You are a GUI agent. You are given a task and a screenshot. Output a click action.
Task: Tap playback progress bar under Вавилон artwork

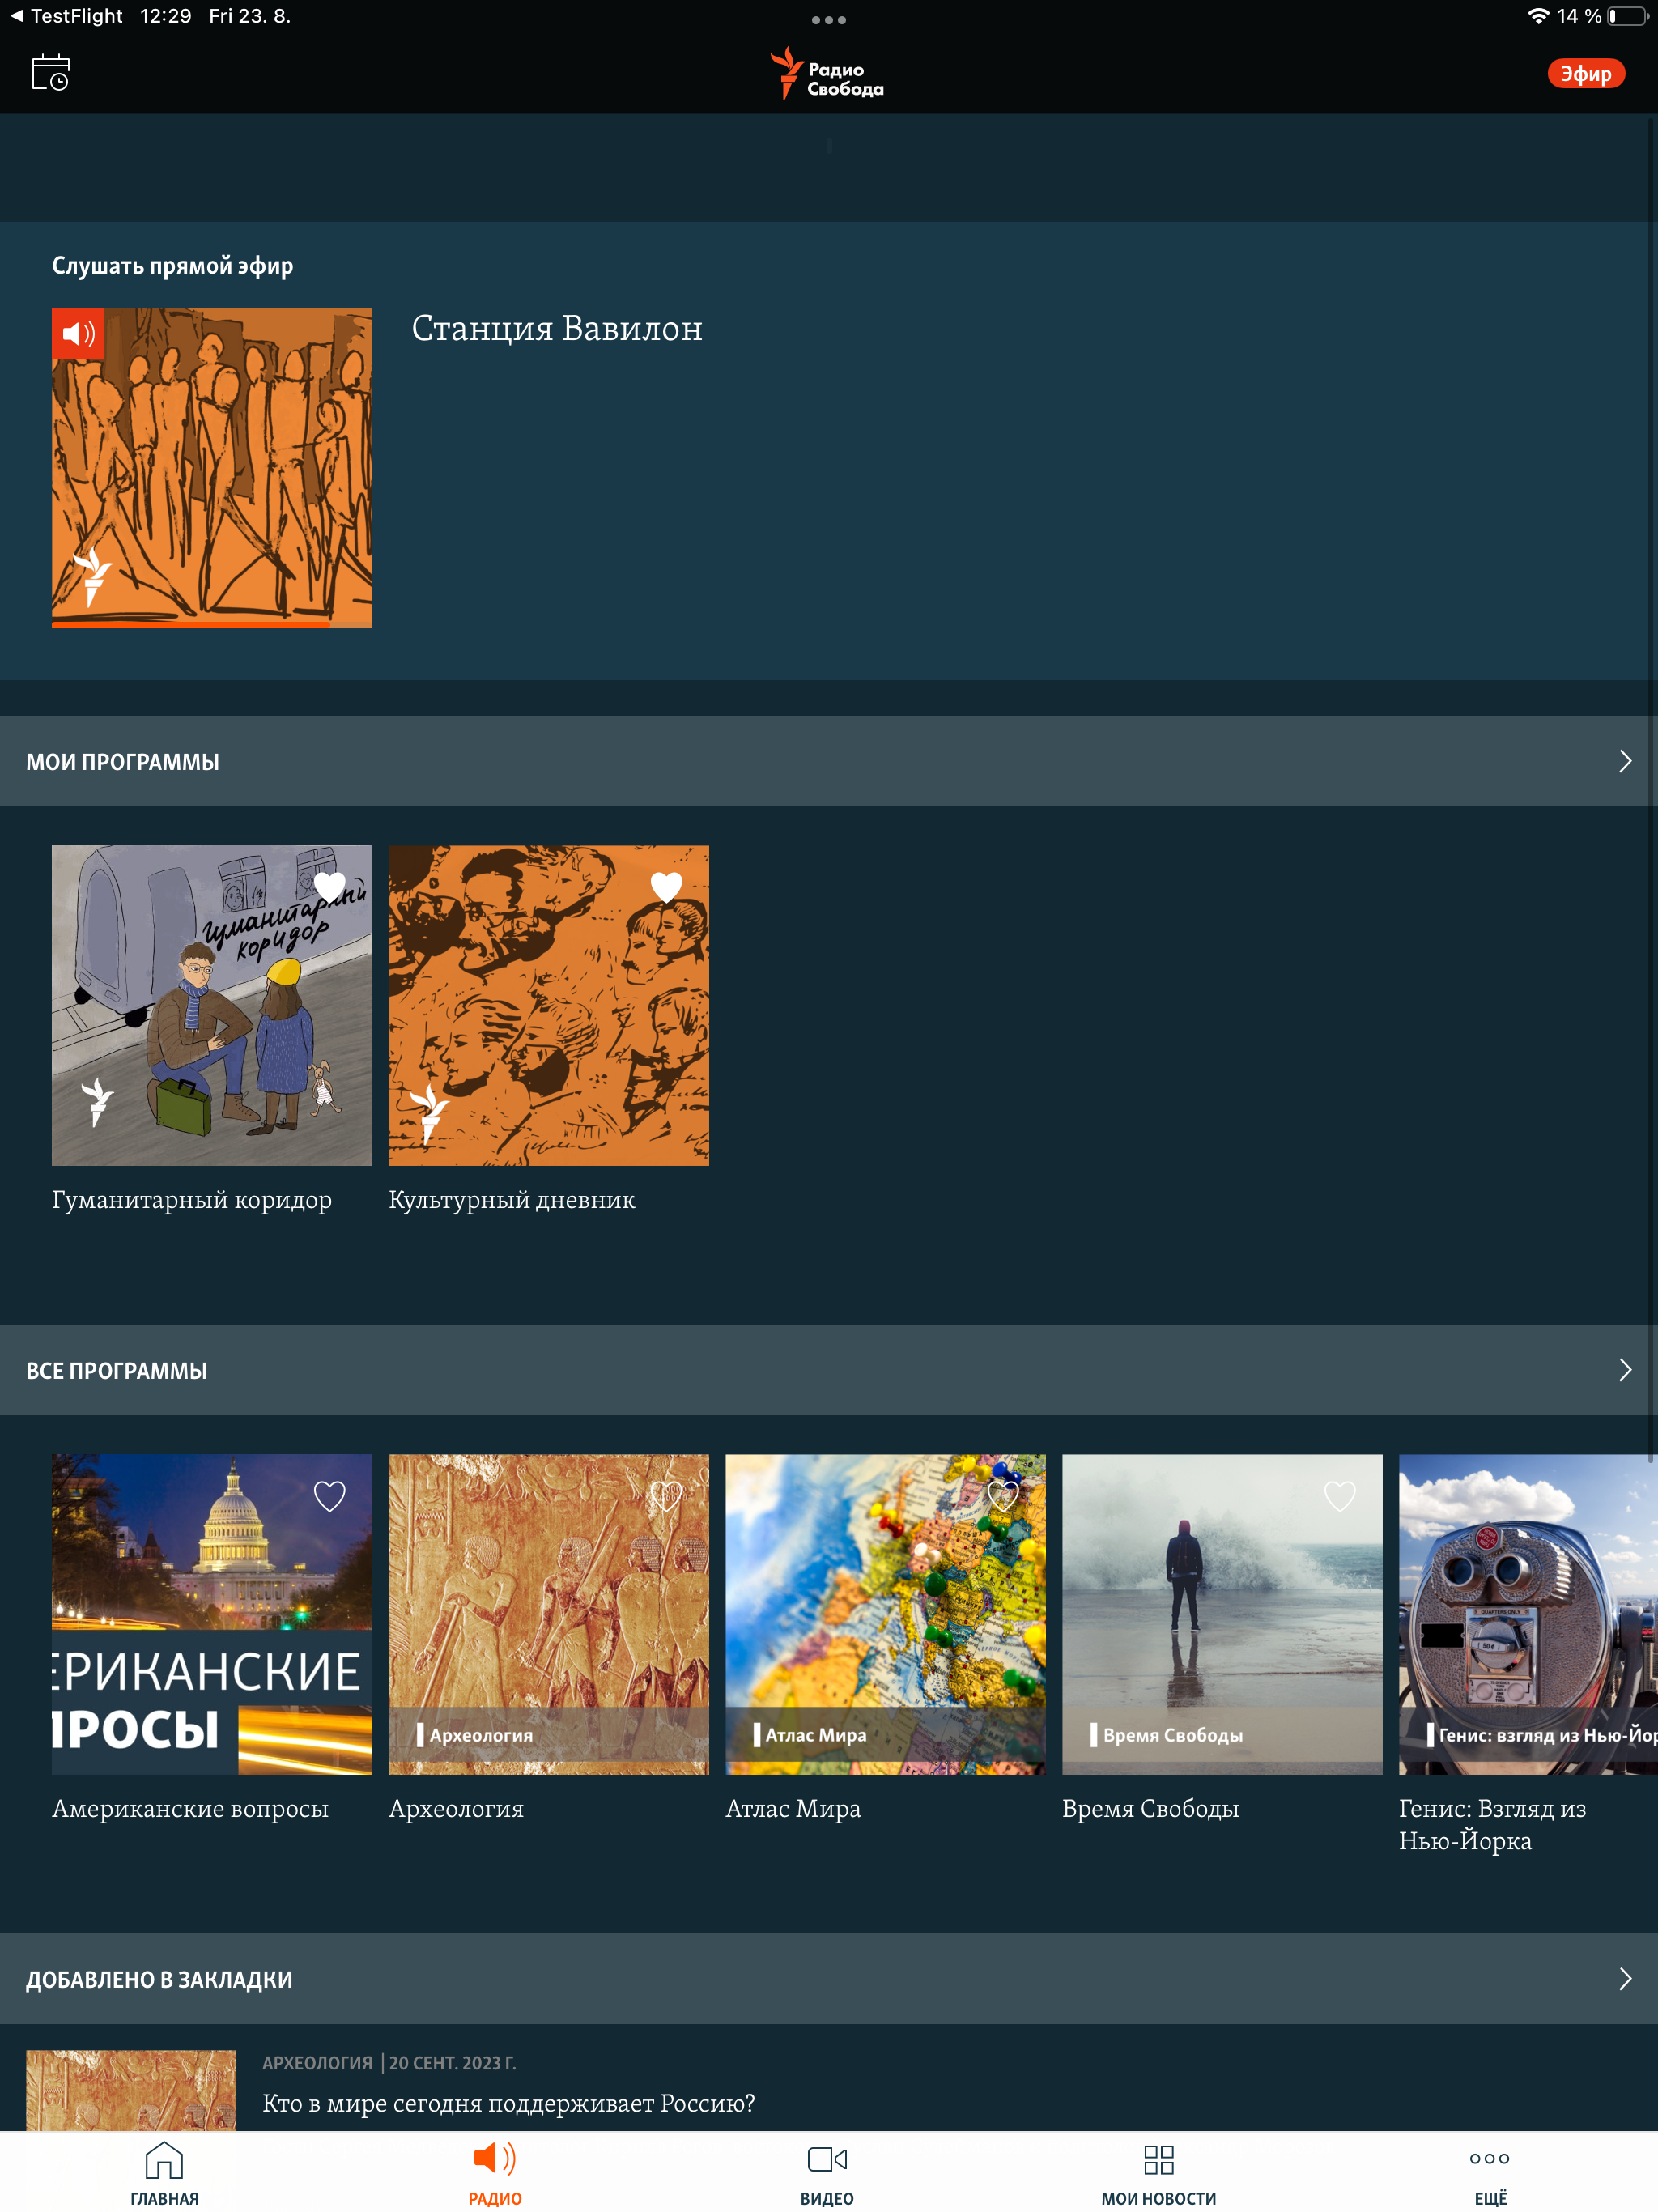[x=211, y=624]
